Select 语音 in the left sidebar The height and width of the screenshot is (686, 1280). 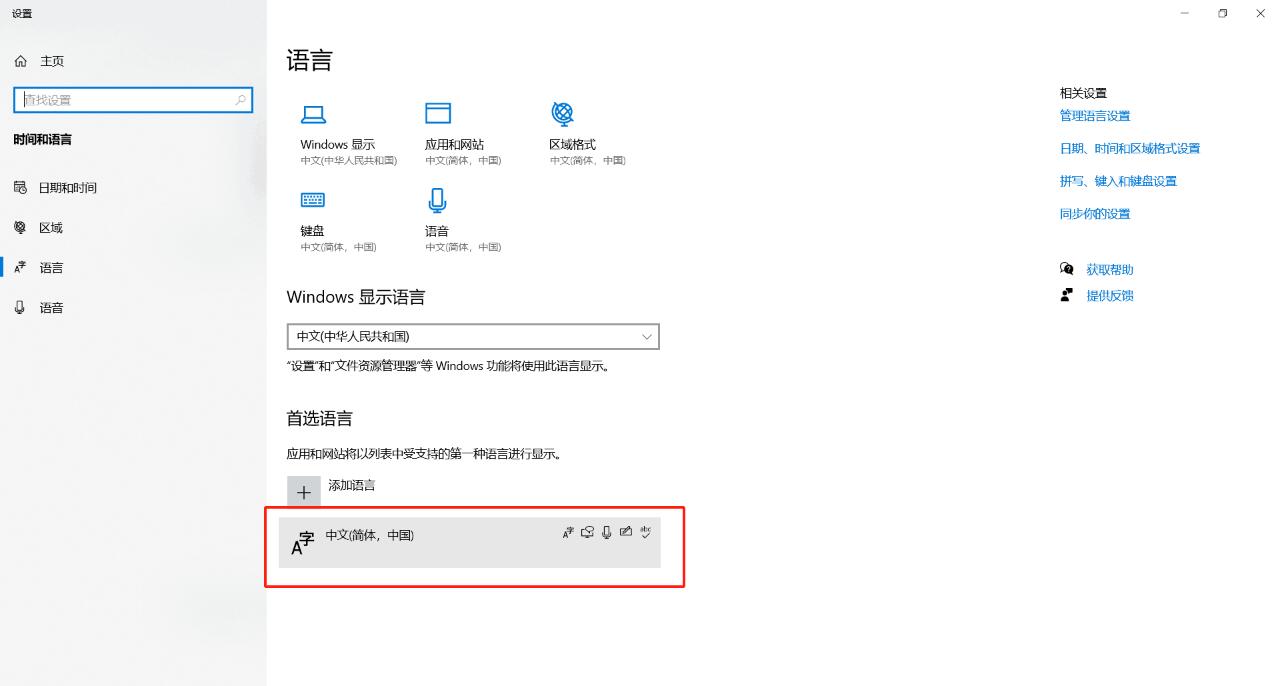pyautogui.click(x=51, y=308)
